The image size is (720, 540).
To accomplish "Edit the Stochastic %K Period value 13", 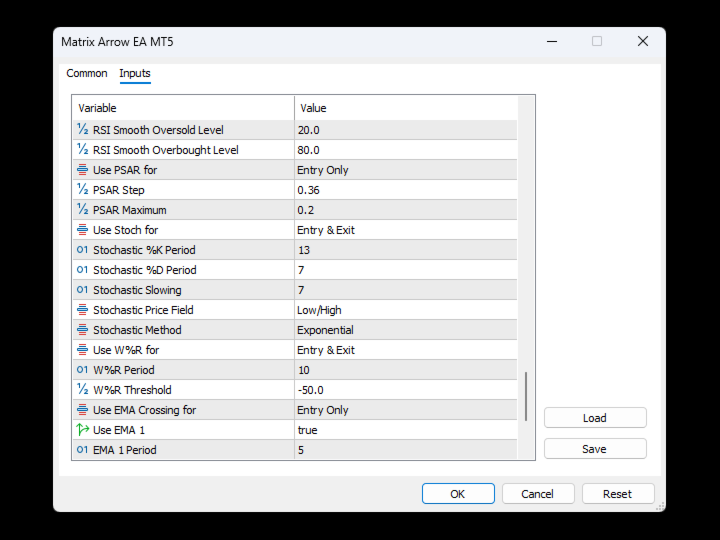I will [x=405, y=250].
